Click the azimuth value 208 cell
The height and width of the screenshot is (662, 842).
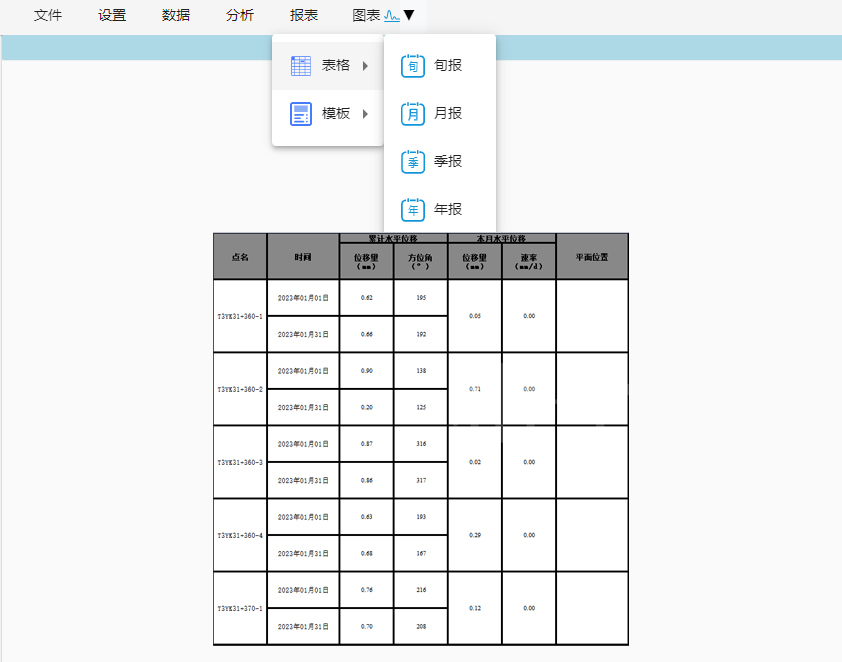[x=420, y=627]
